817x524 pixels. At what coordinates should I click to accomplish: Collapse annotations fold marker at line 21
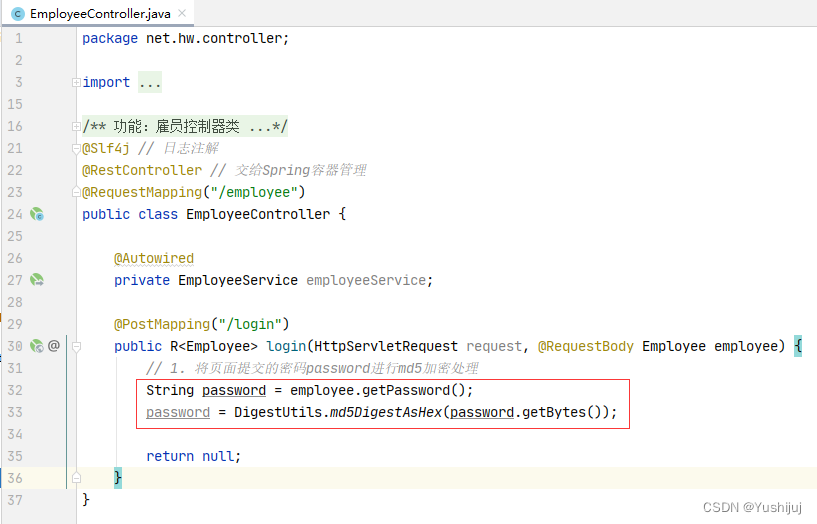tap(76, 148)
